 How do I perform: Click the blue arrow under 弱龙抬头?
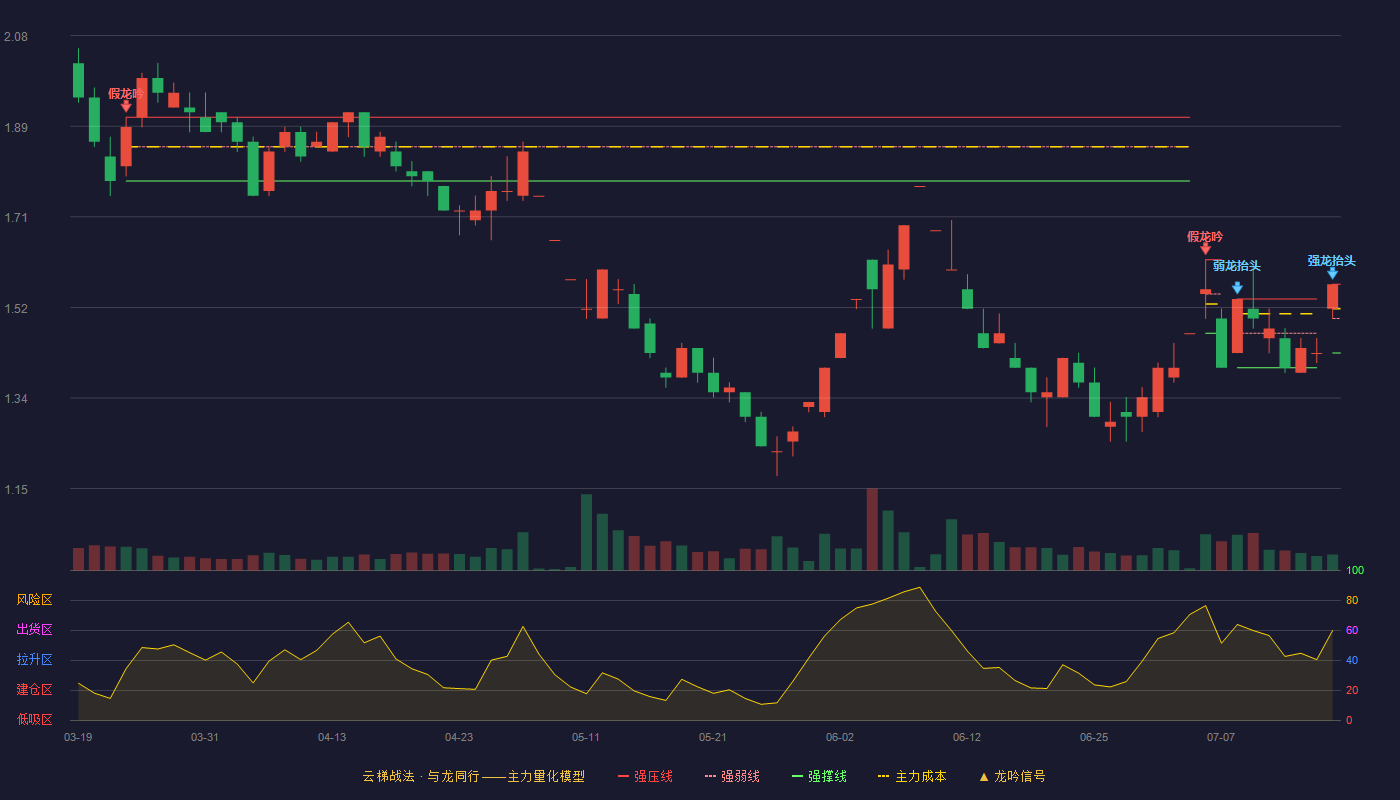coord(1237,288)
